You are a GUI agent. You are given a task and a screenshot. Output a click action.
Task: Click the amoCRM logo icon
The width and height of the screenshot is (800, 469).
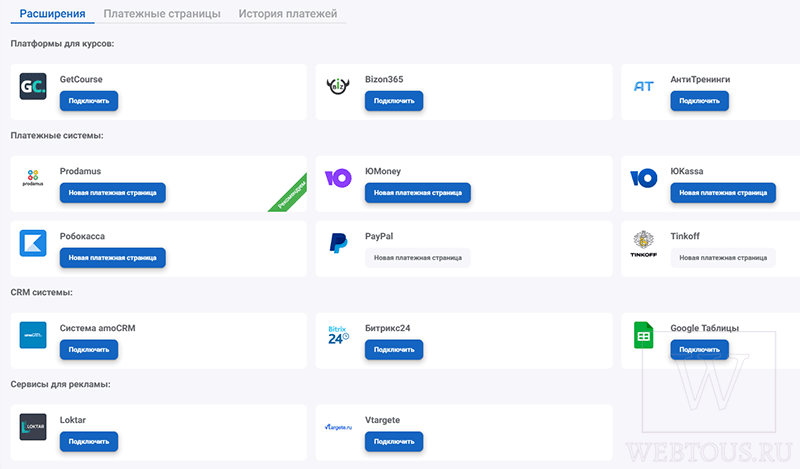click(x=33, y=335)
